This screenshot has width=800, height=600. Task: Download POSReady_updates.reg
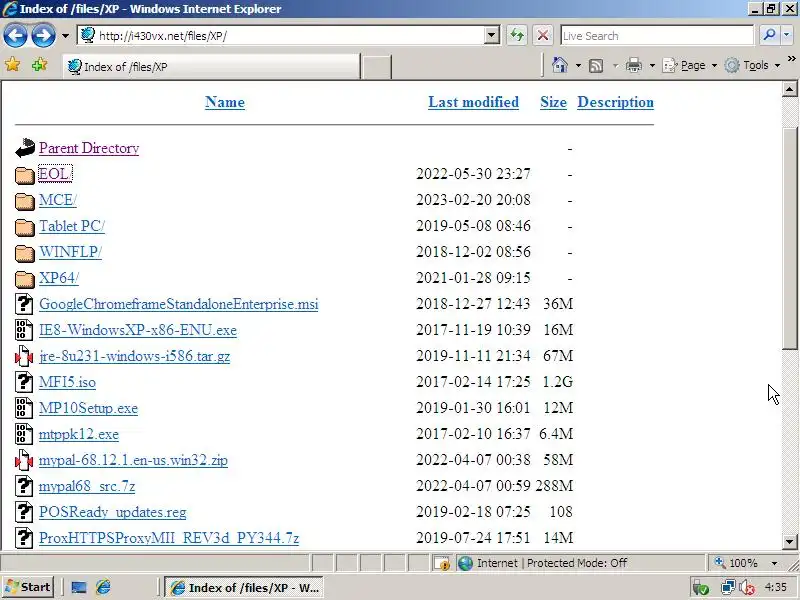point(113,512)
